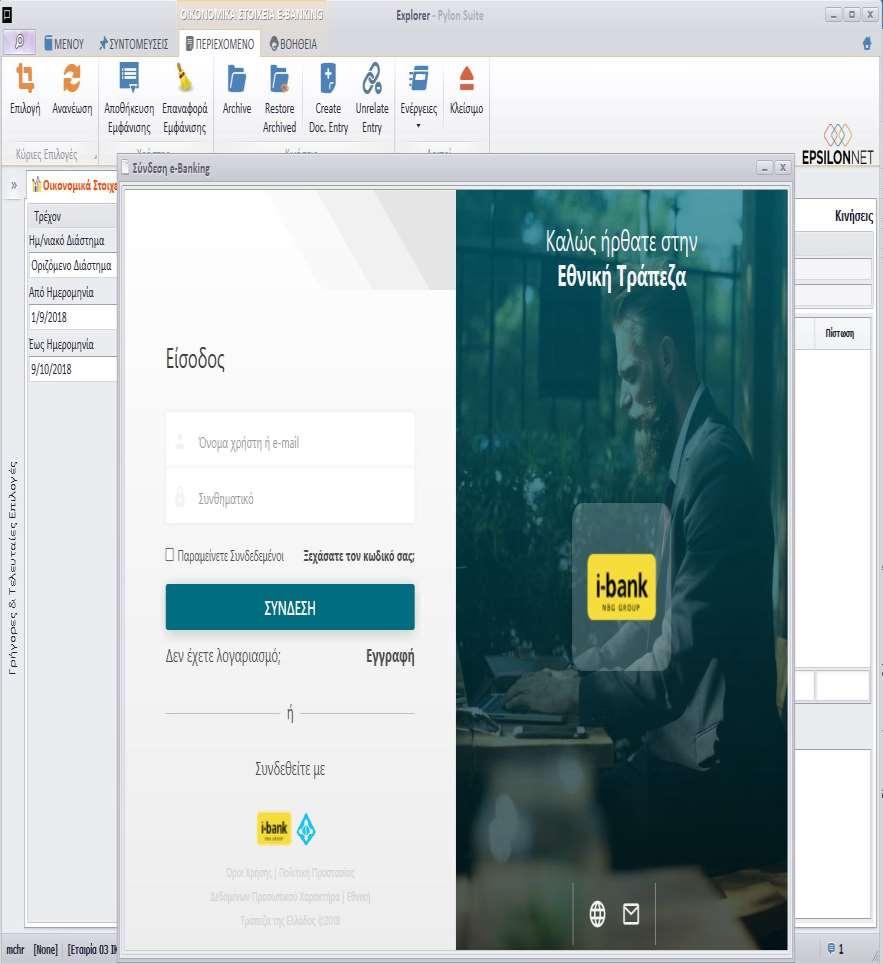Click the blue home icon at the top right

(867, 43)
